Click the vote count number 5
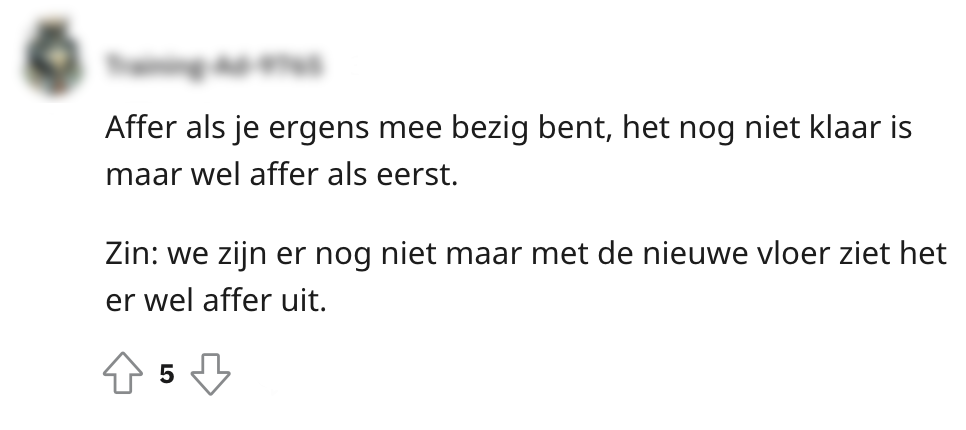Image resolution: width=966 pixels, height=430 pixels. point(167,375)
